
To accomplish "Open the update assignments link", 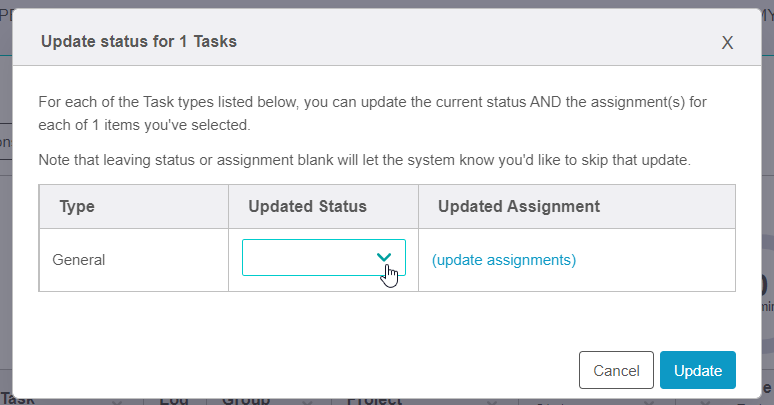I will click(504, 260).
